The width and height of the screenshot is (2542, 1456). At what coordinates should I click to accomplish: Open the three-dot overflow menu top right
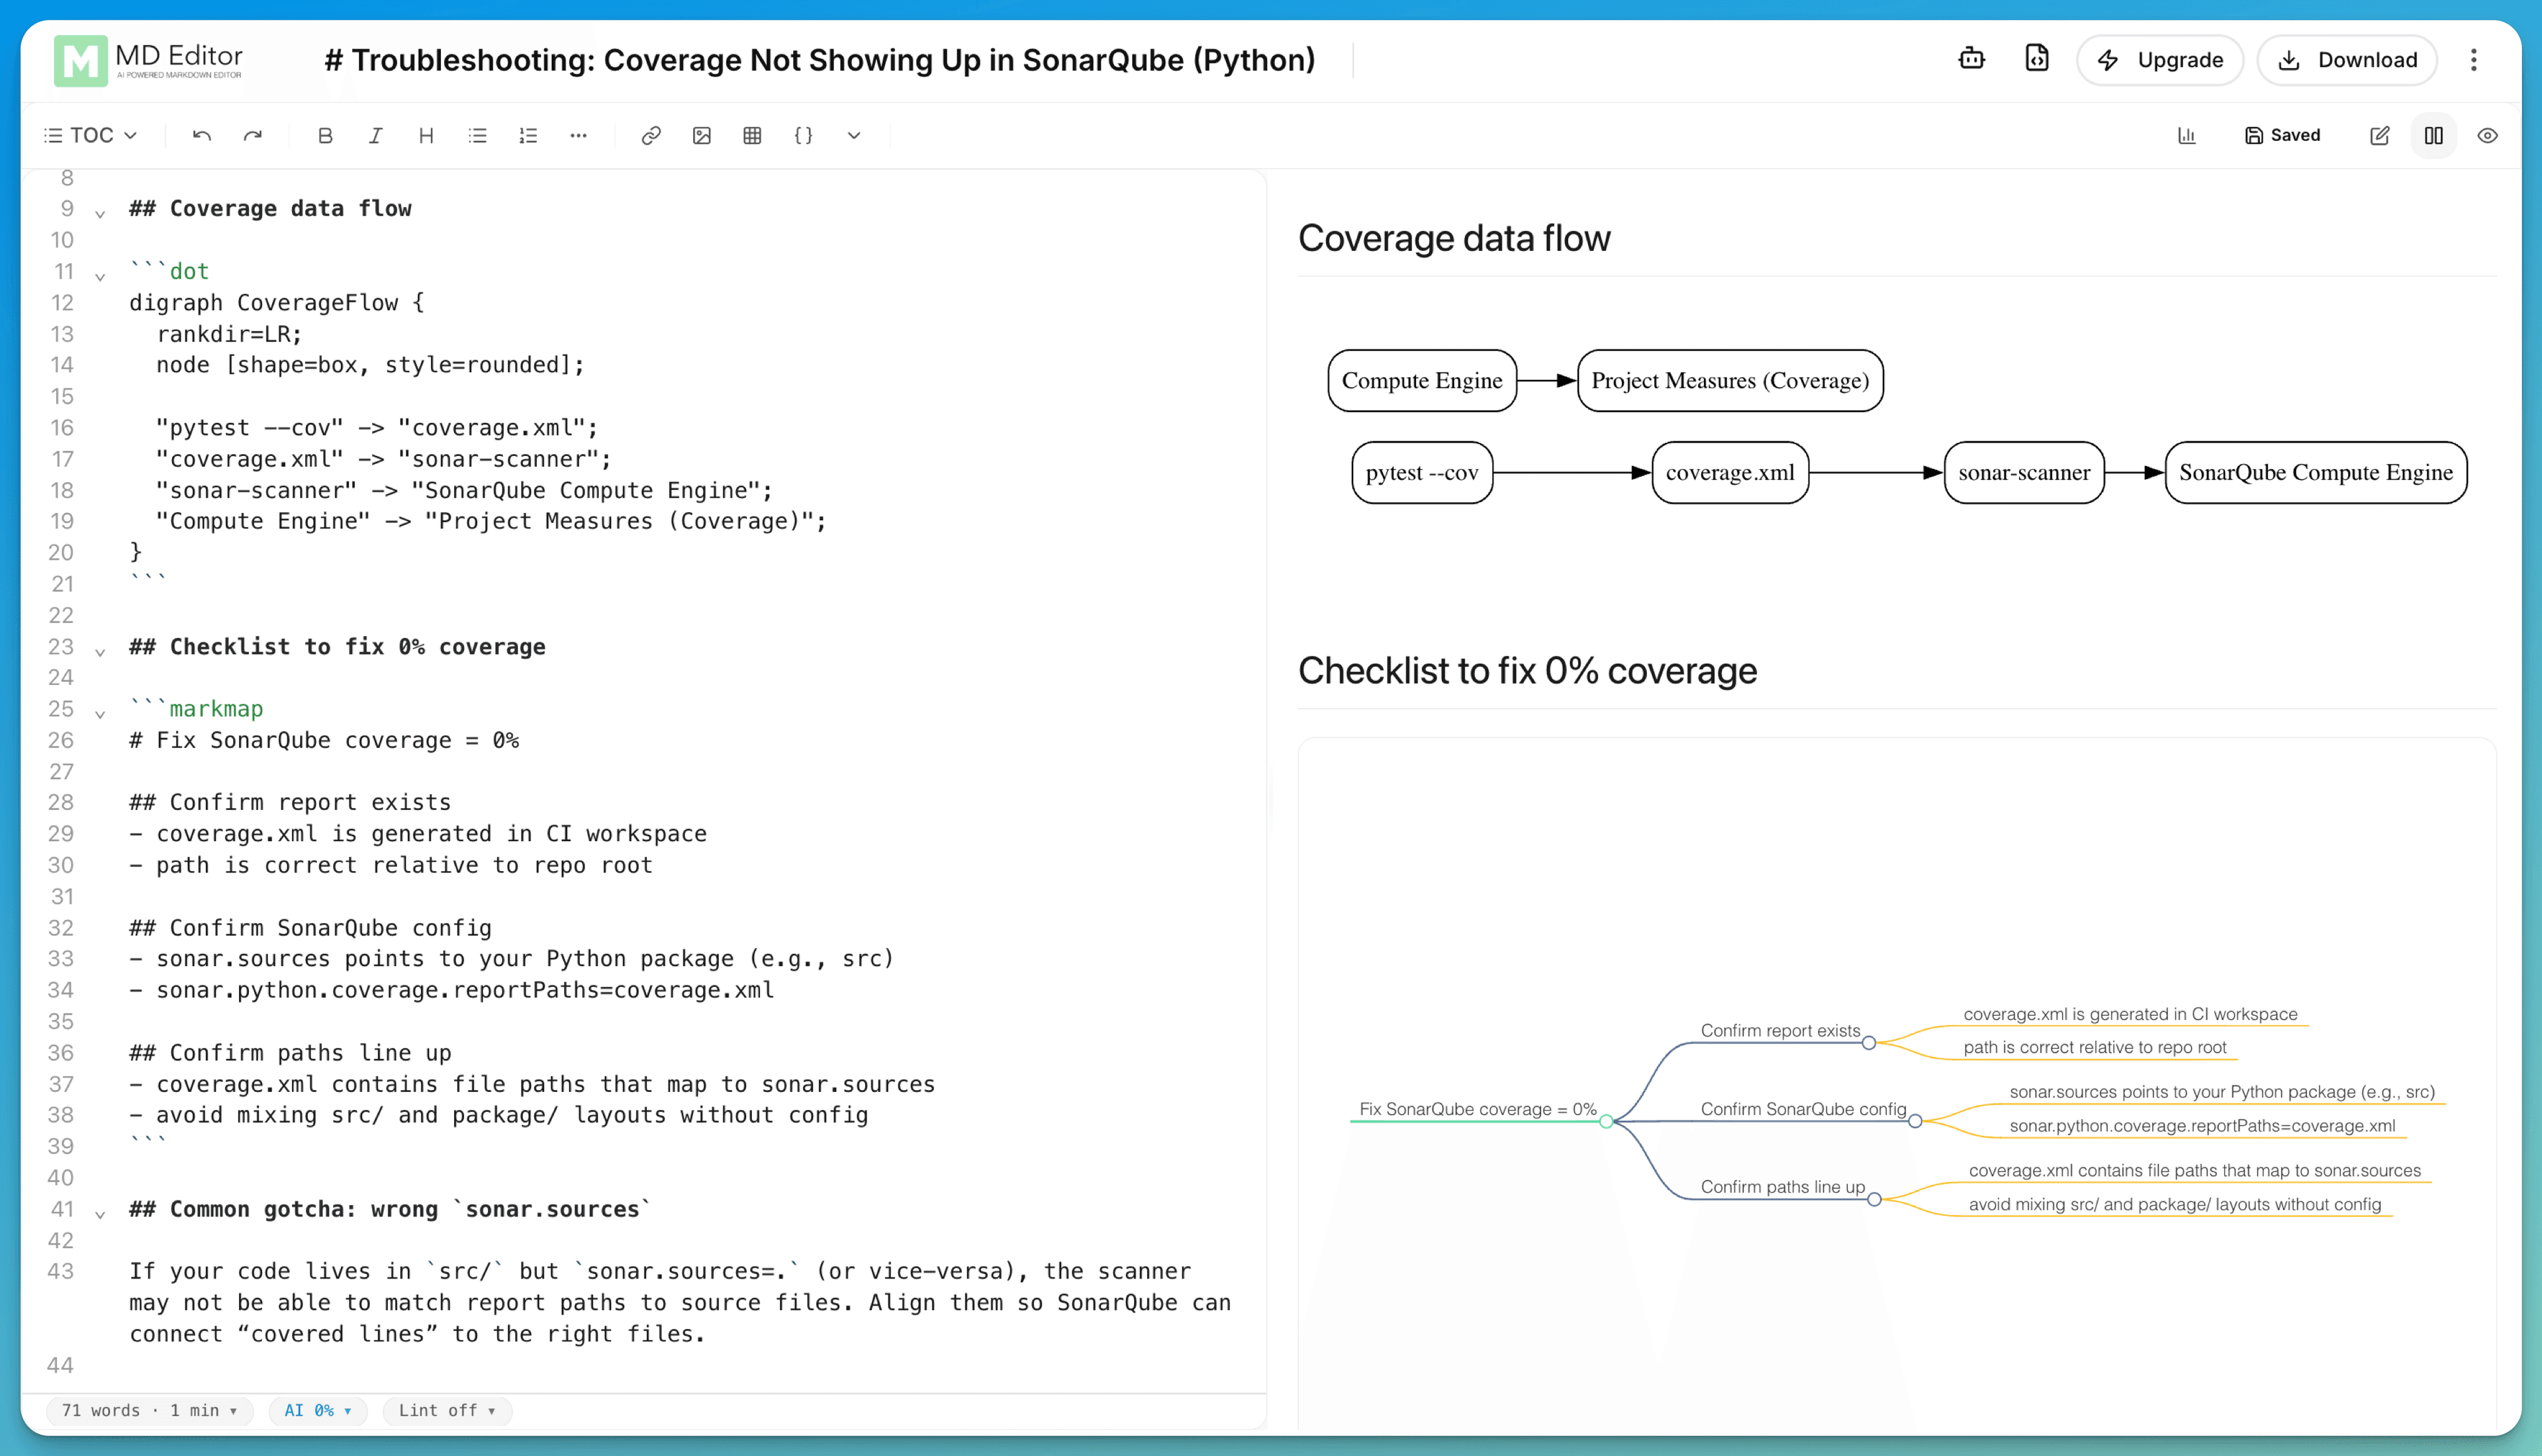(2475, 60)
